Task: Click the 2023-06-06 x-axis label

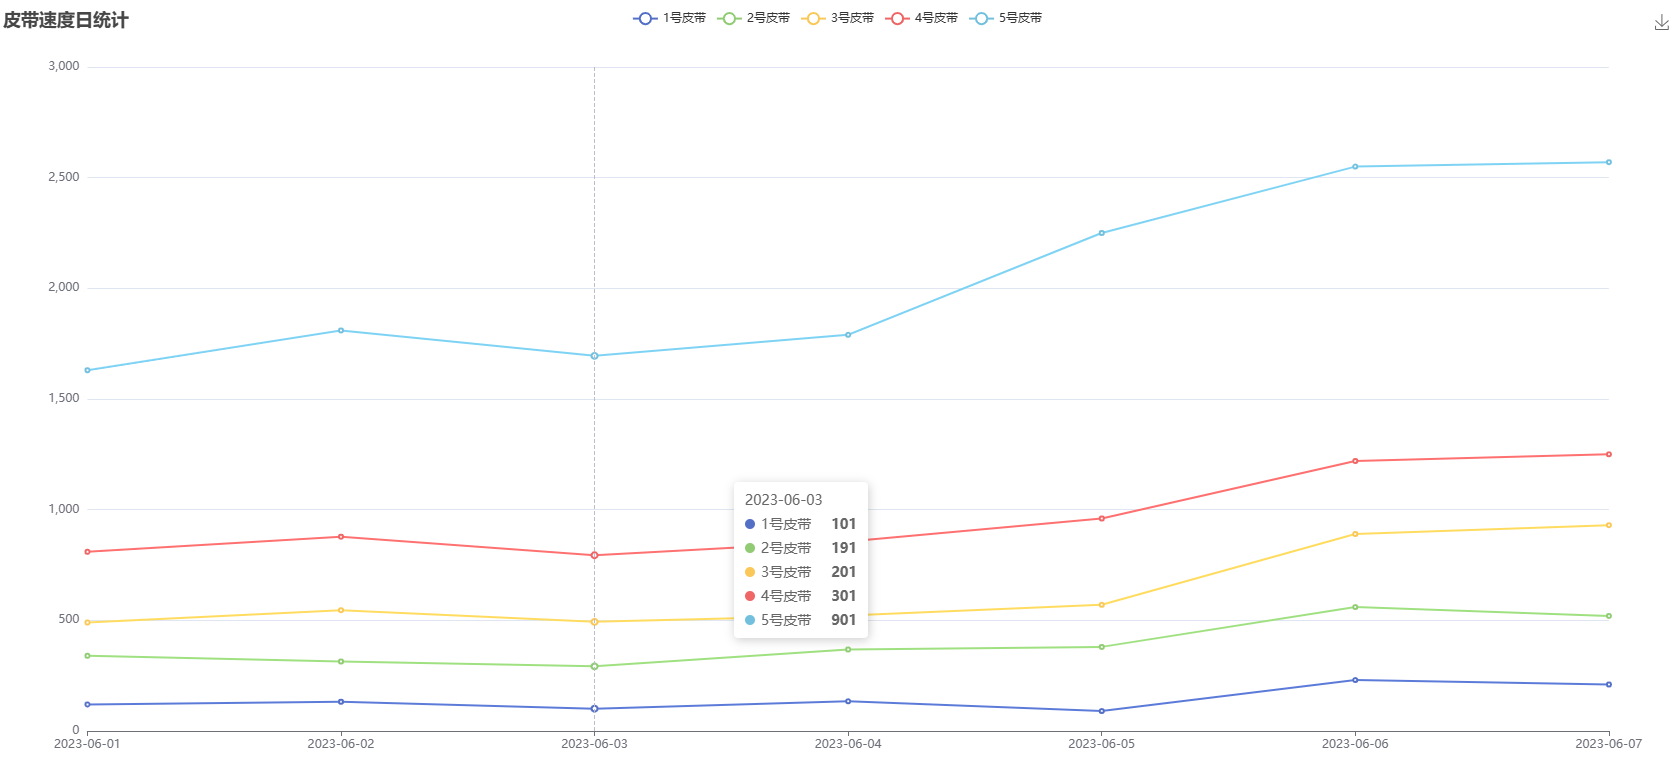Action: pos(1355,744)
